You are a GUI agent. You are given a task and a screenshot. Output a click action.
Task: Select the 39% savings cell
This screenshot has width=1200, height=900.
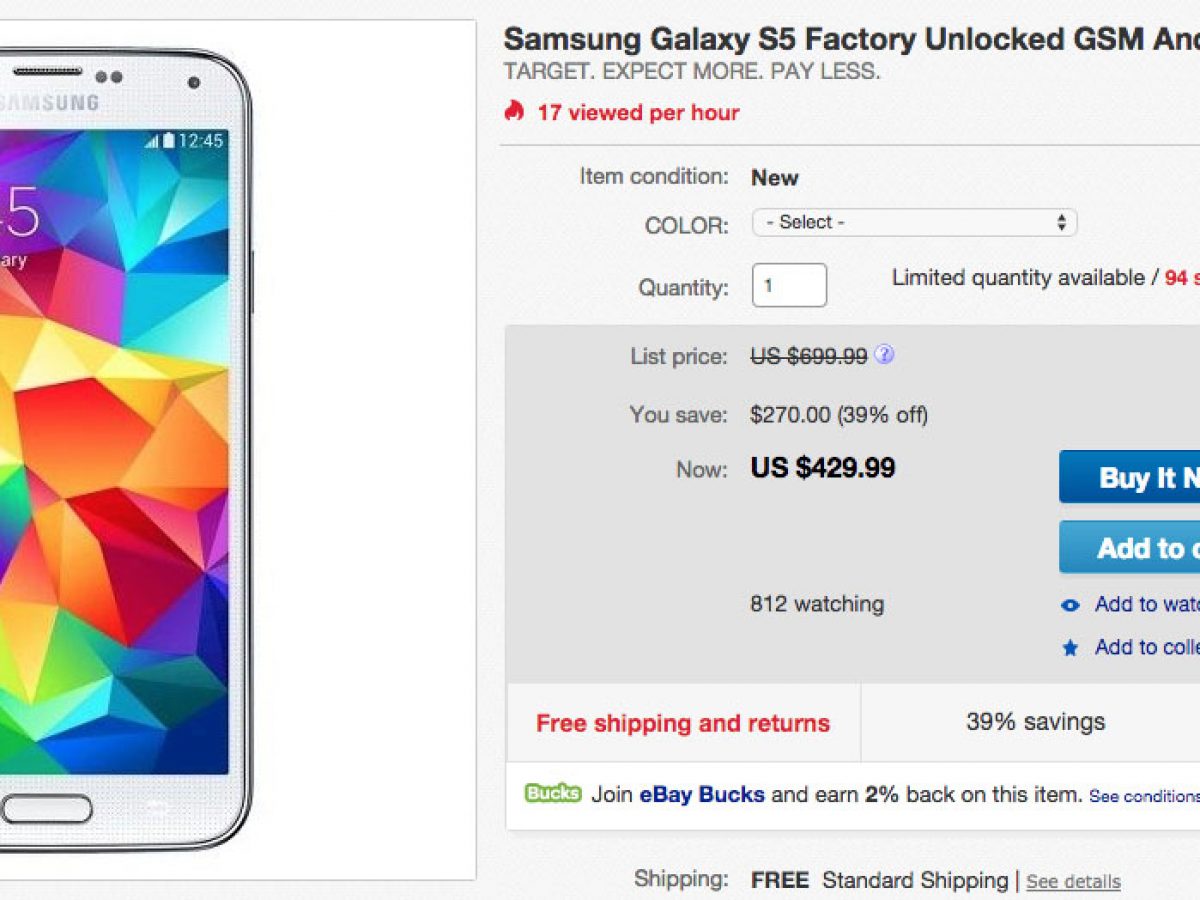click(x=1035, y=722)
